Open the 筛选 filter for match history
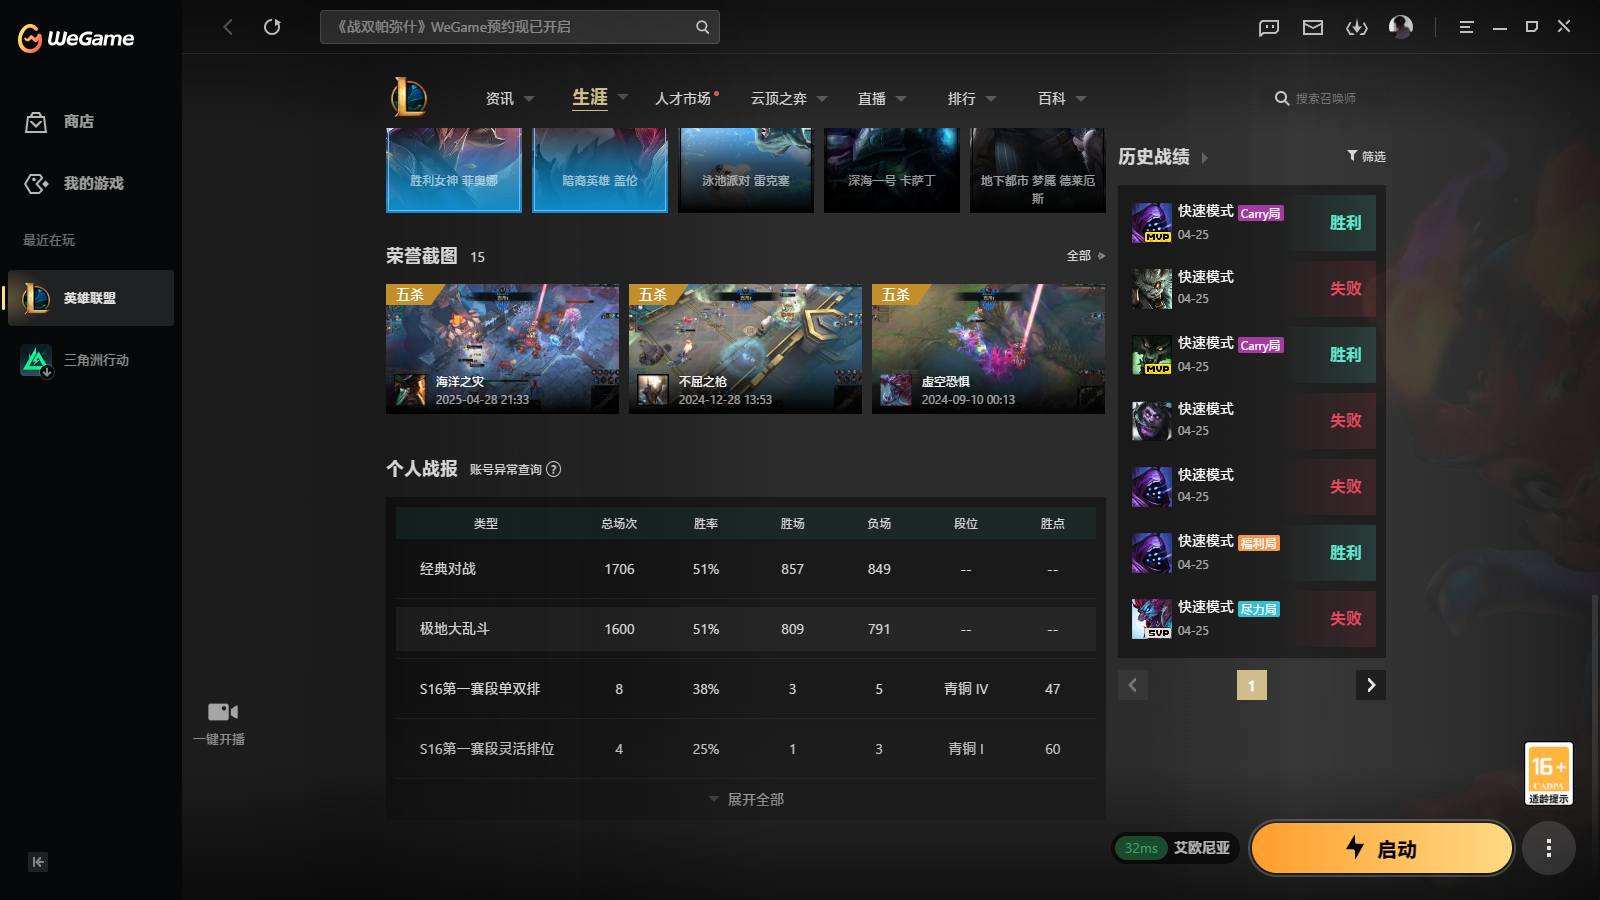1600x900 pixels. pos(1366,156)
